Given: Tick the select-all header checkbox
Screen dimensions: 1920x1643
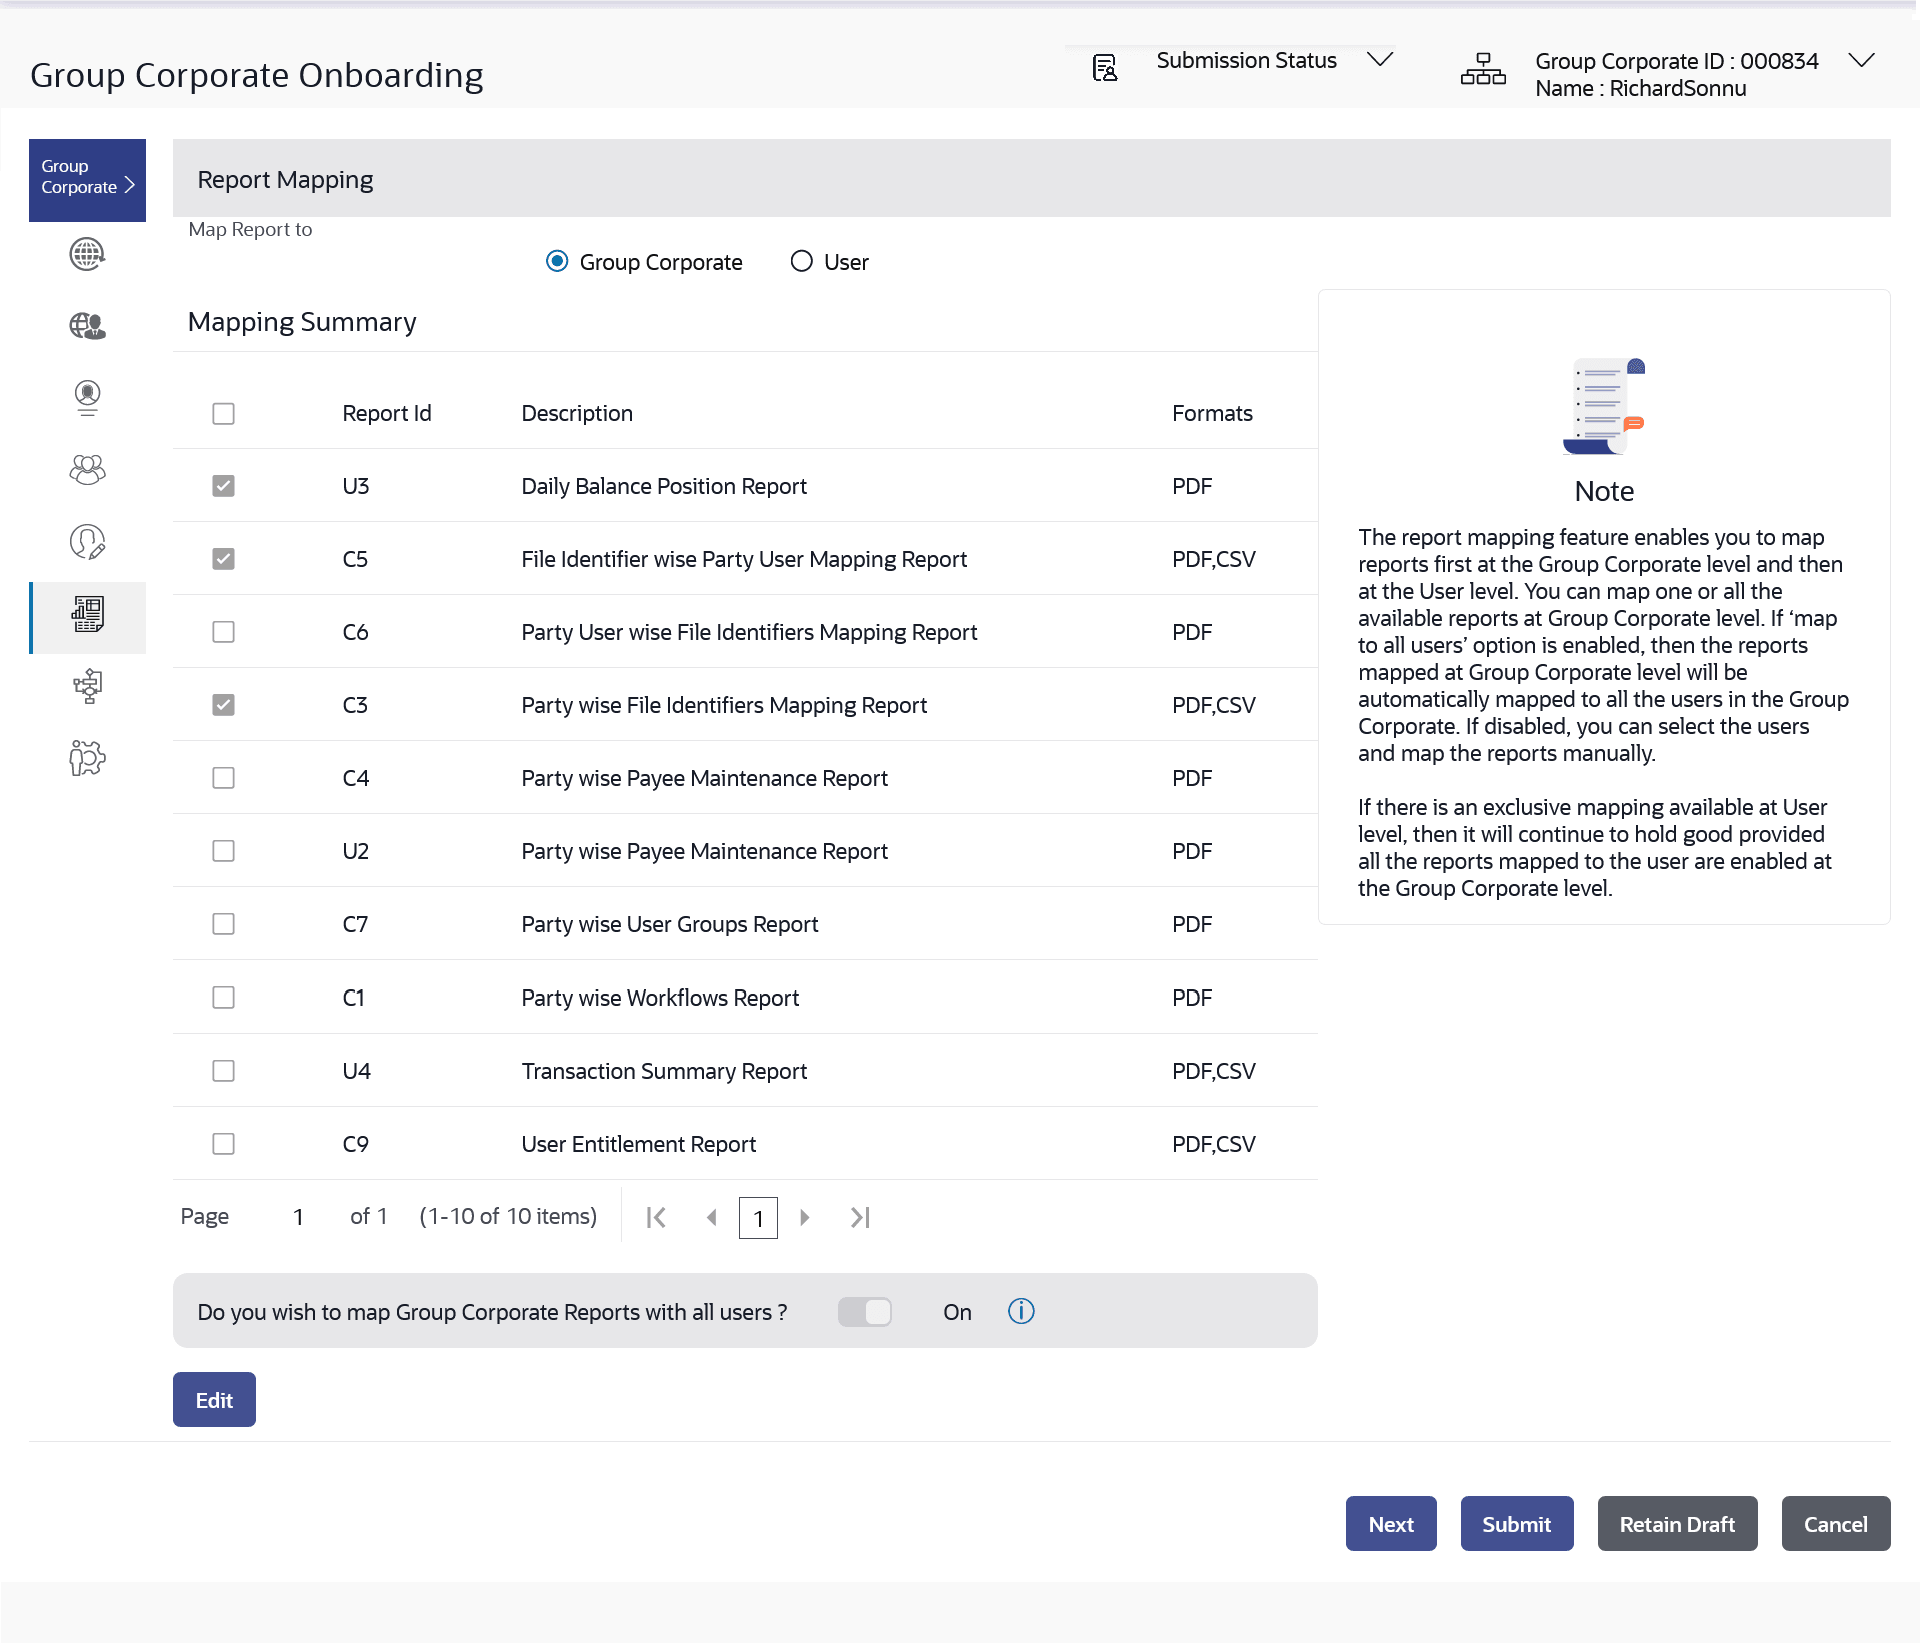Looking at the screenshot, I should coord(223,413).
